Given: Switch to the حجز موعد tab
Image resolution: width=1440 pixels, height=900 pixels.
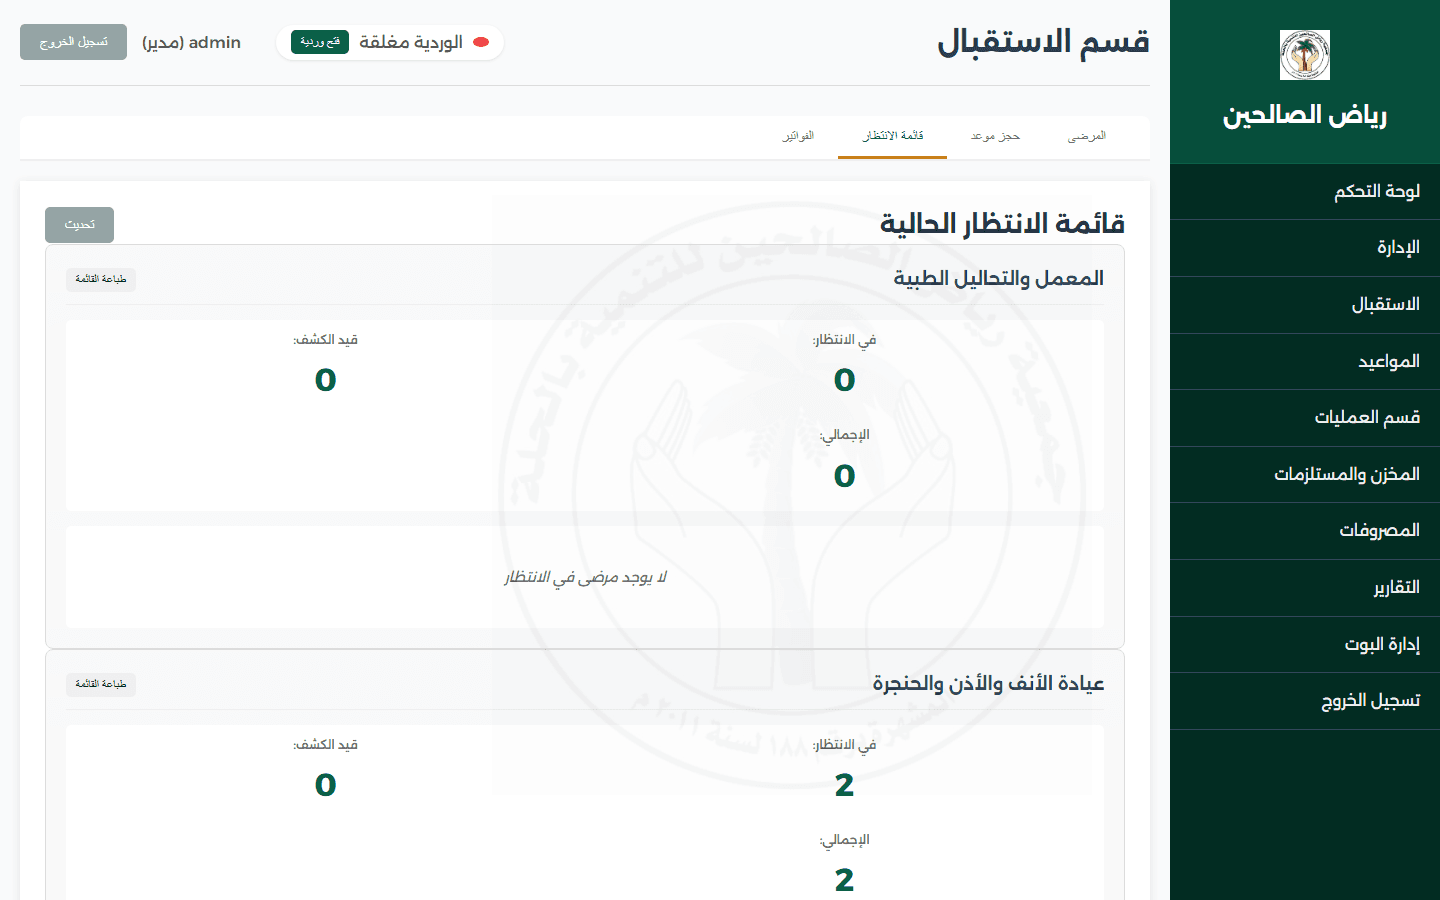Looking at the screenshot, I should tap(995, 136).
